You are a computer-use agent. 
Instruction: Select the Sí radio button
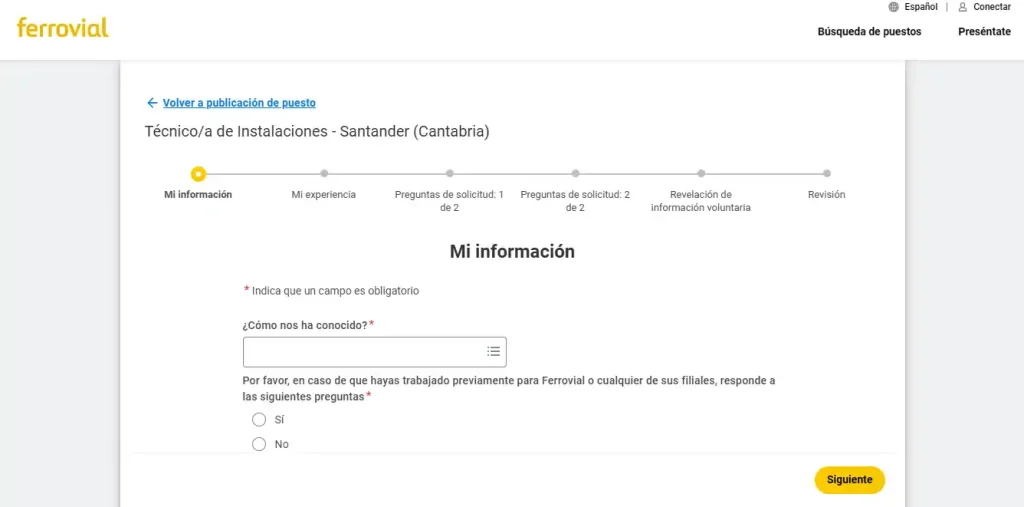(259, 419)
